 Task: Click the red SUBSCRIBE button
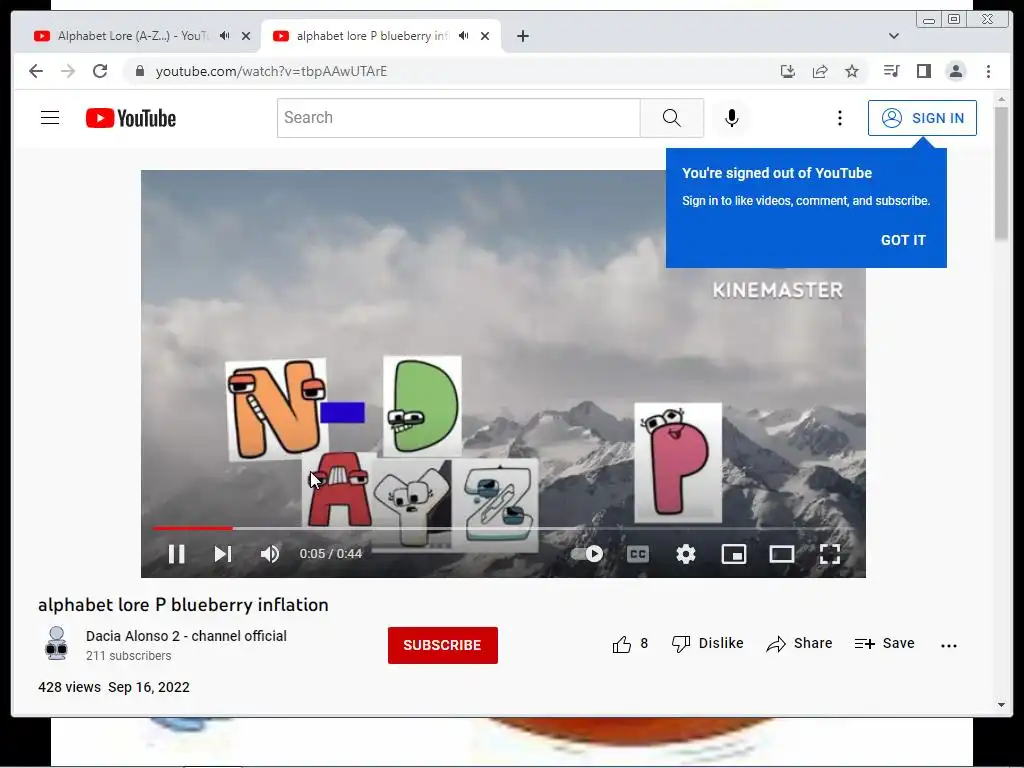(442, 645)
